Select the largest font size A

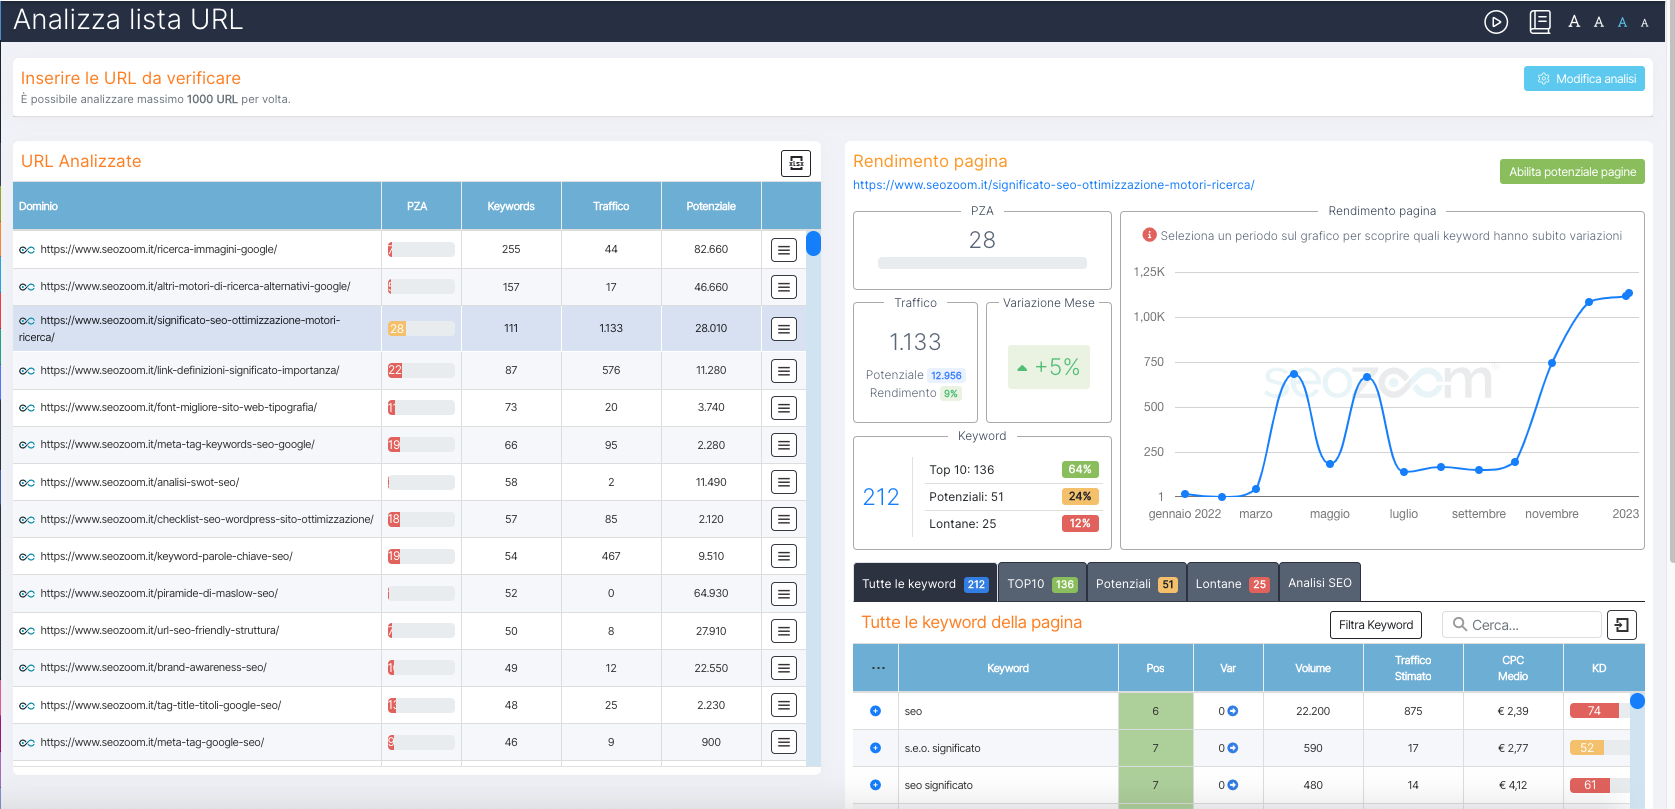tap(1574, 22)
